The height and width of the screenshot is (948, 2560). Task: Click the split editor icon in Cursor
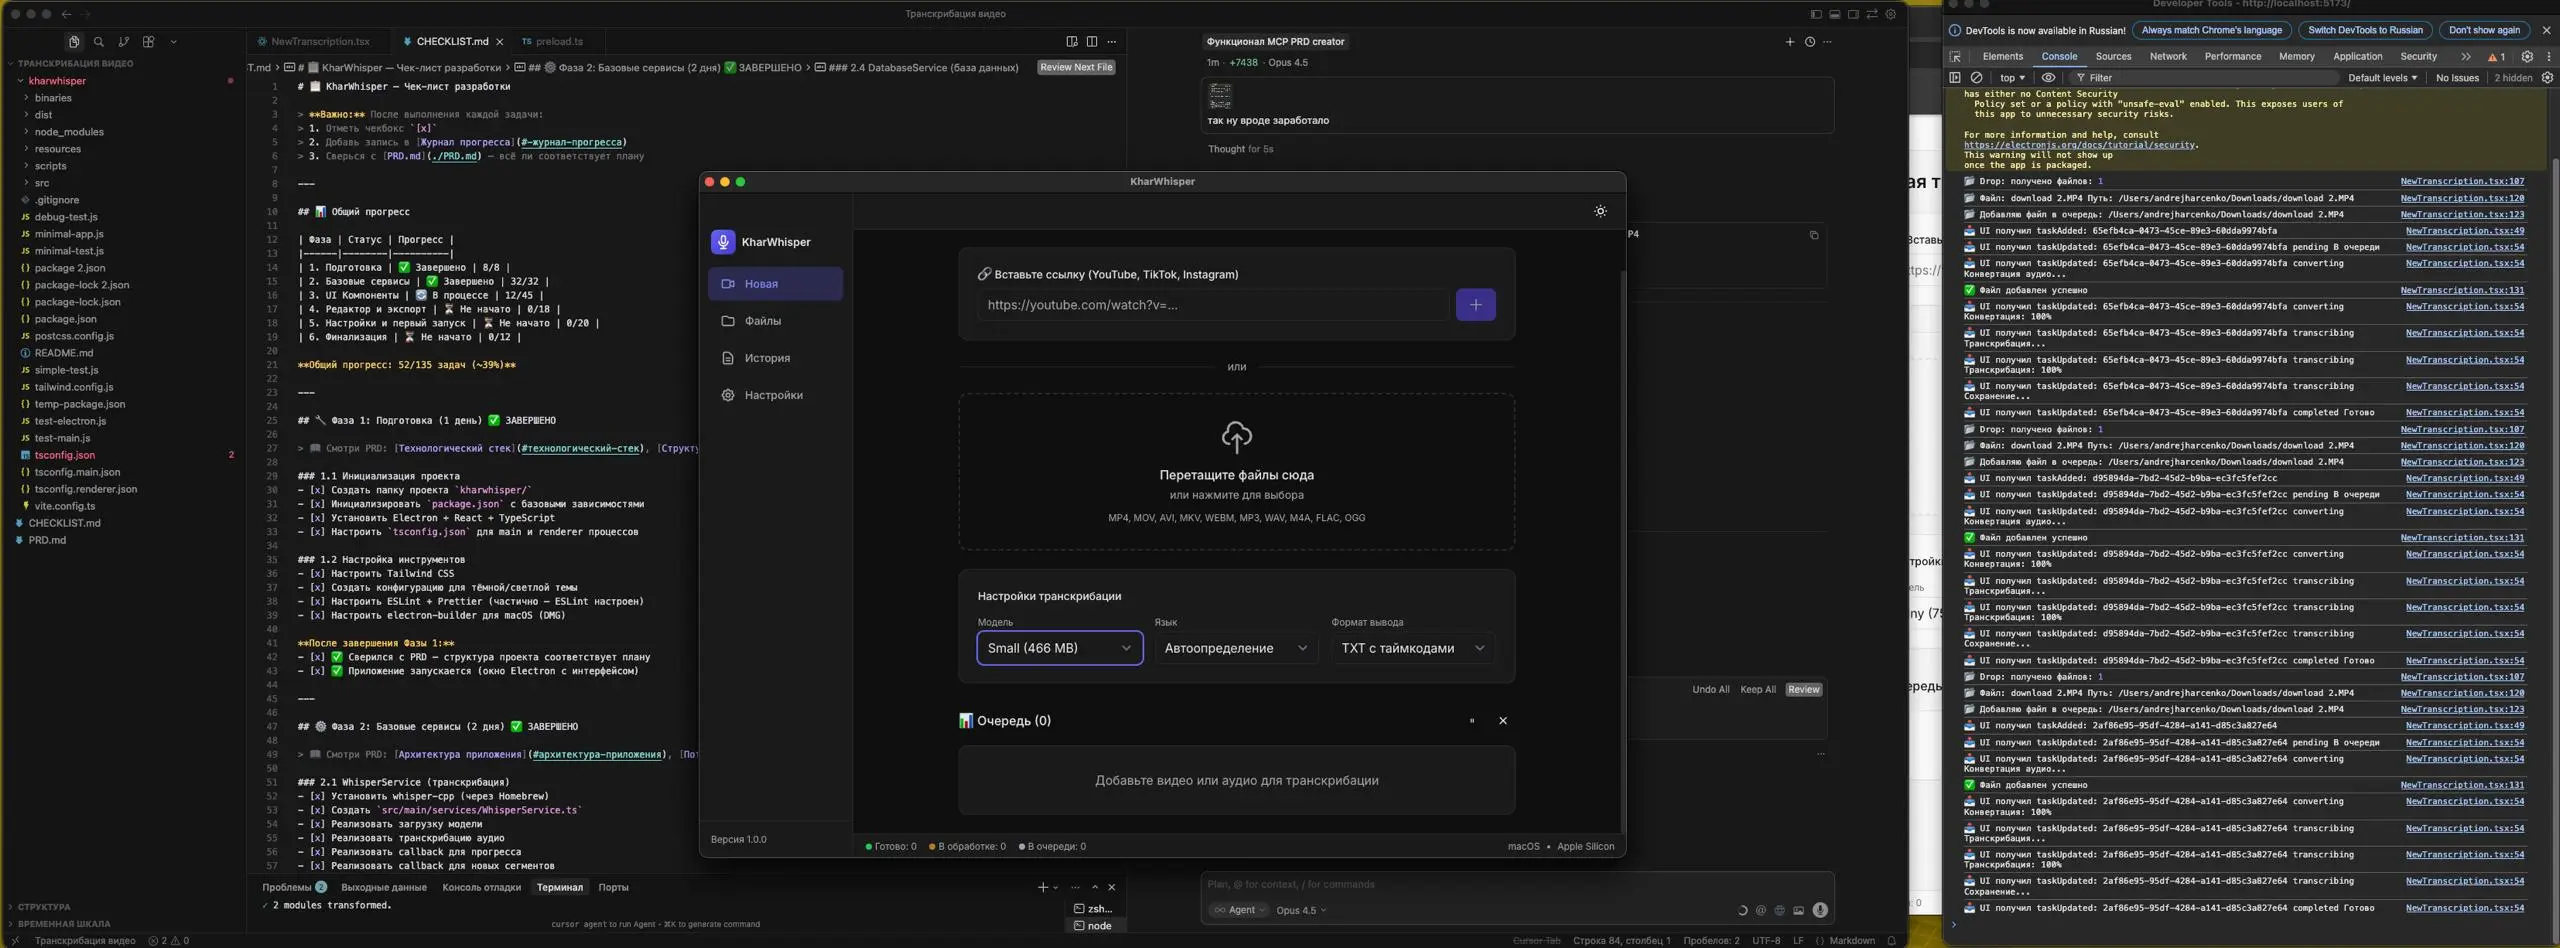pyautogui.click(x=1092, y=42)
